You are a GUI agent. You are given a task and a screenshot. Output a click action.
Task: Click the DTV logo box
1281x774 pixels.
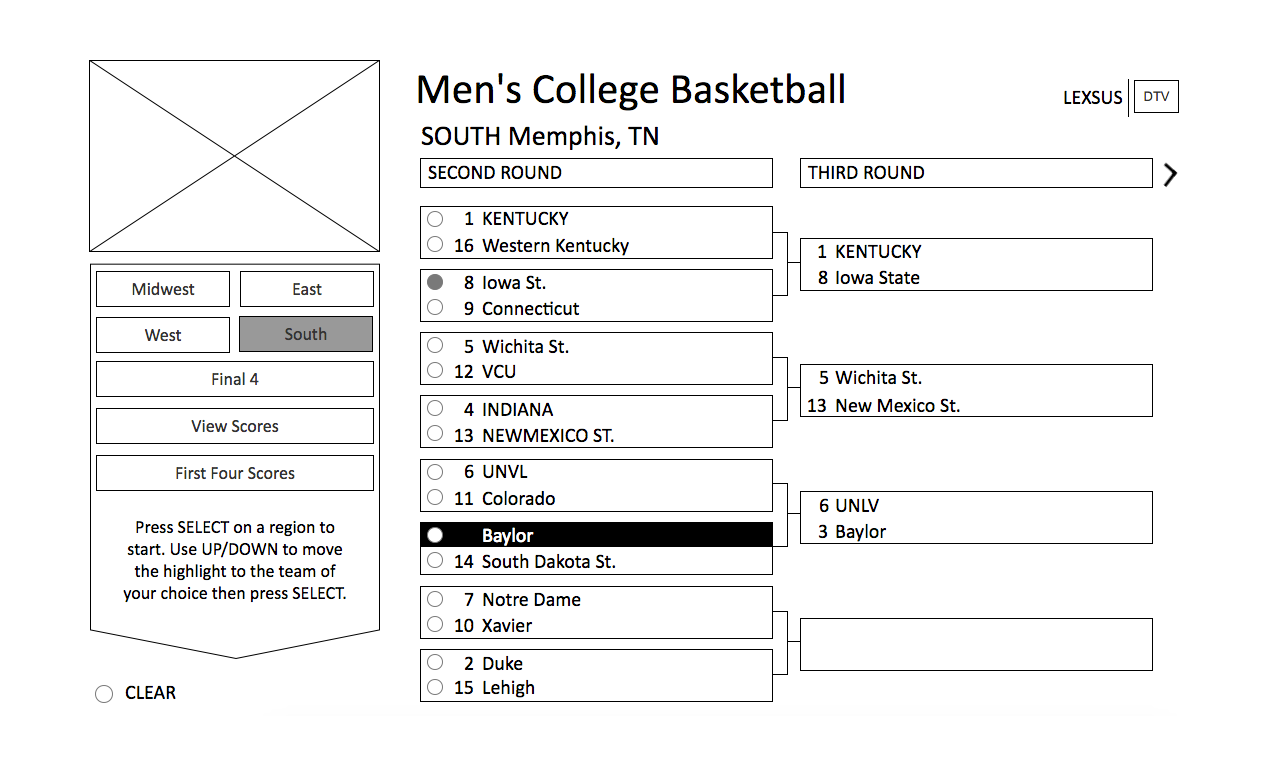1156,97
